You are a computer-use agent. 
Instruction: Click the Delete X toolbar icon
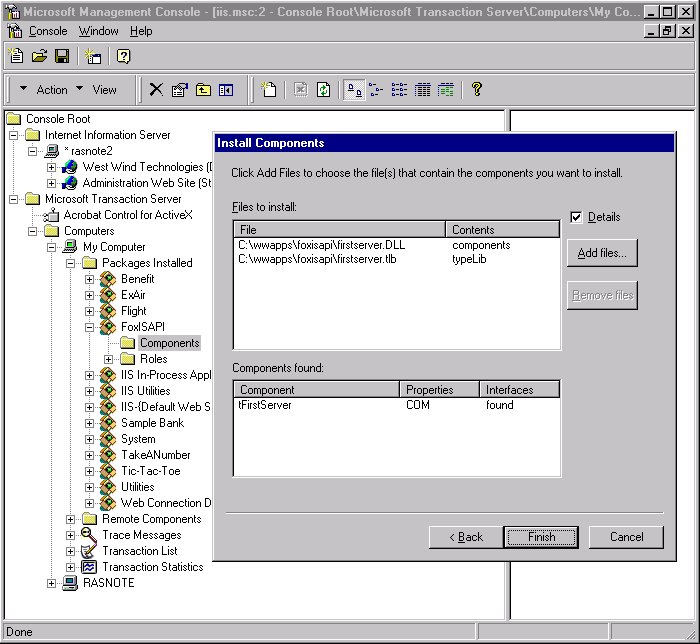click(x=156, y=90)
